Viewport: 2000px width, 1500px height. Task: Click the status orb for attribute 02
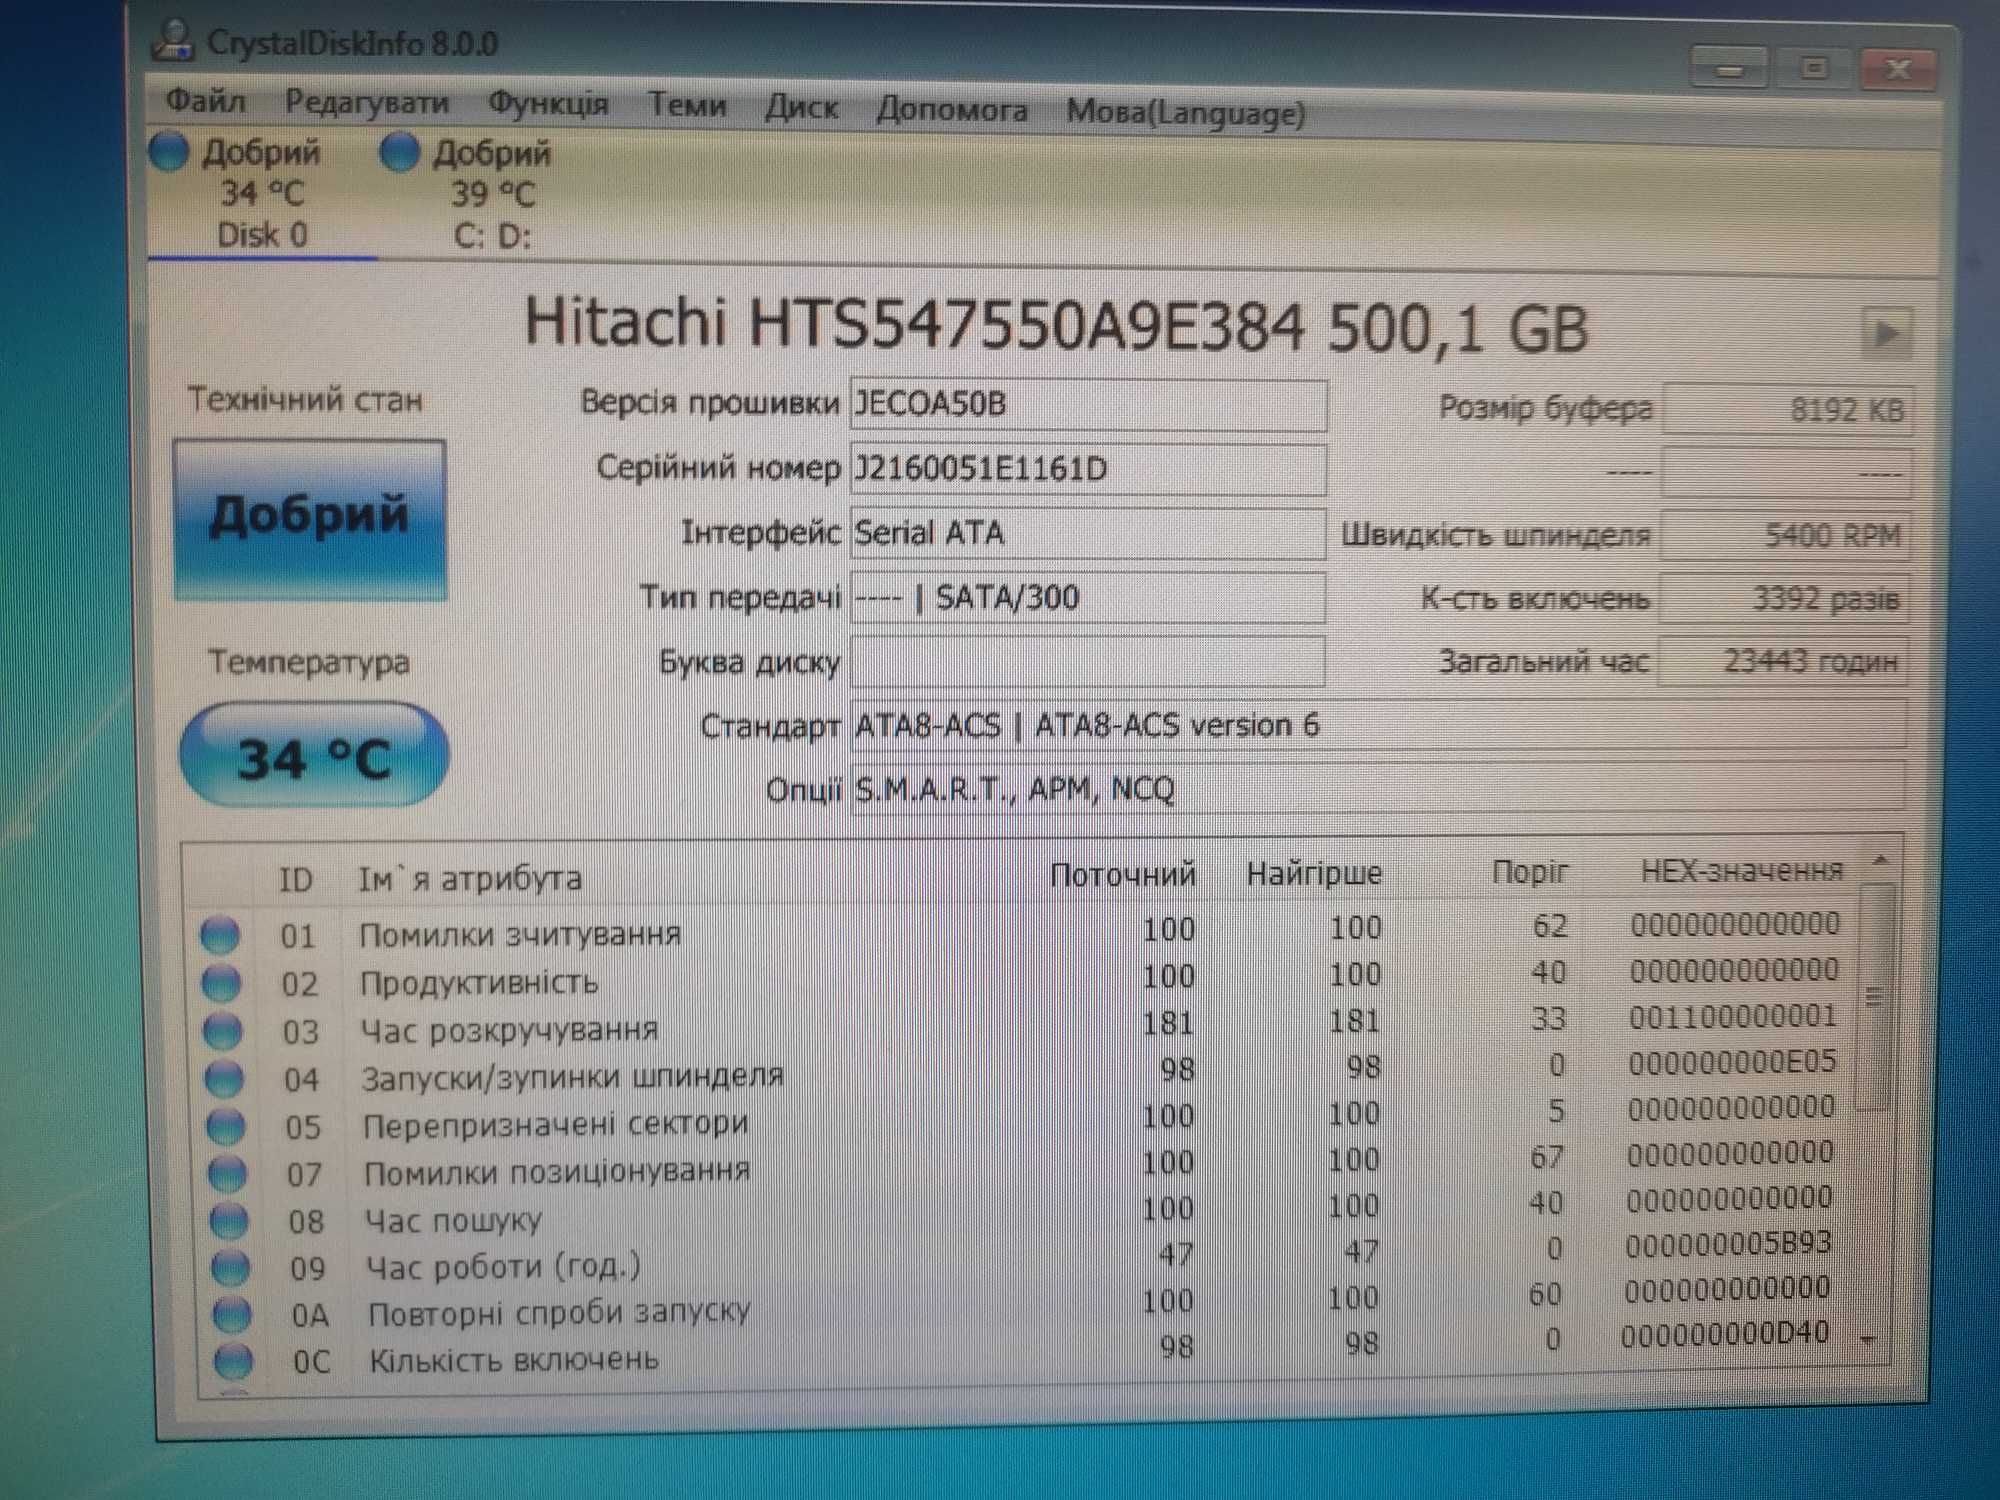coord(222,983)
